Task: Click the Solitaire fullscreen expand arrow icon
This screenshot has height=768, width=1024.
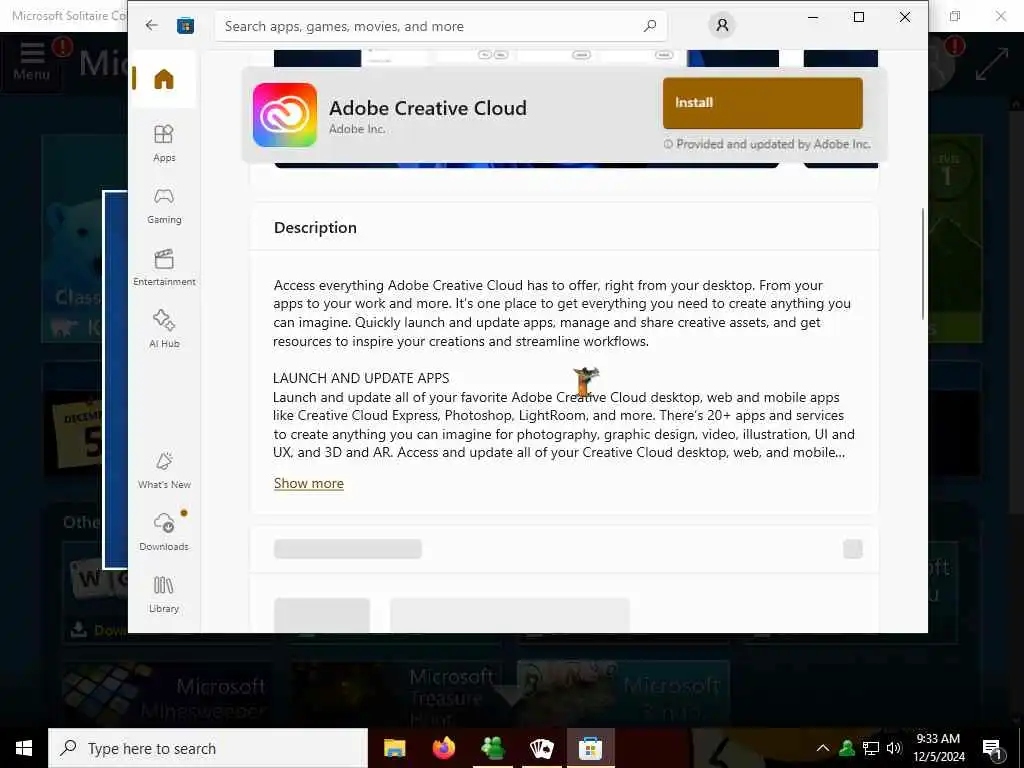Action: click(991, 65)
